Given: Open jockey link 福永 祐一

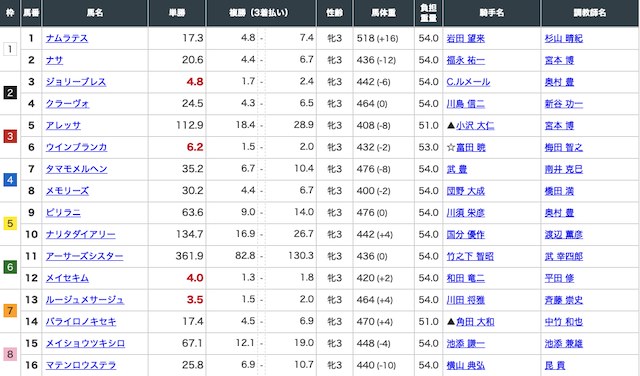Looking at the screenshot, I should (x=465, y=60).
